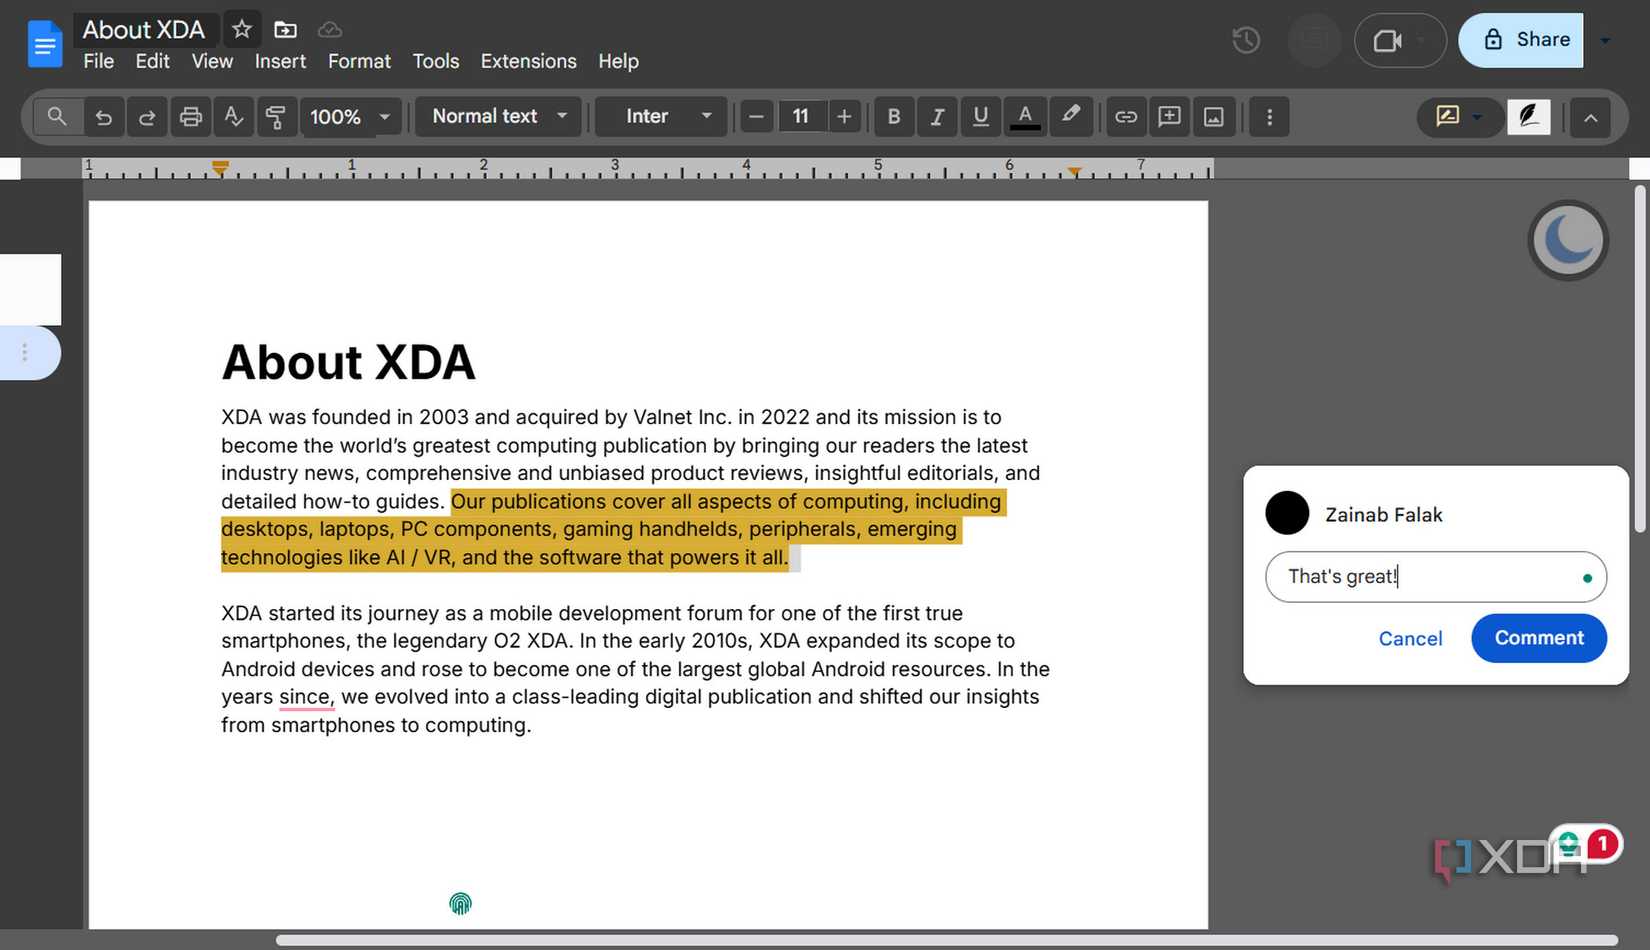Star the About XDA document
This screenshot has width=1650, height=950.
click(242, 29)
